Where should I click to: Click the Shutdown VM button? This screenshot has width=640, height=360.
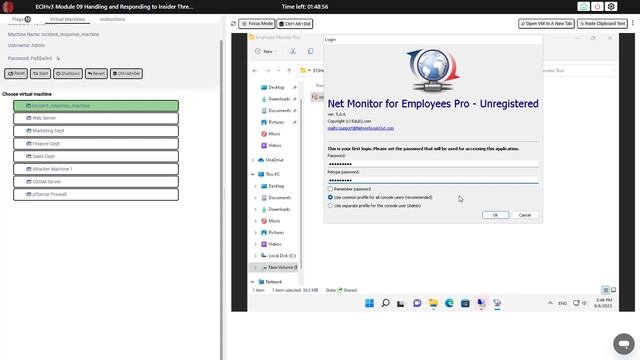[x=68, y=73]
